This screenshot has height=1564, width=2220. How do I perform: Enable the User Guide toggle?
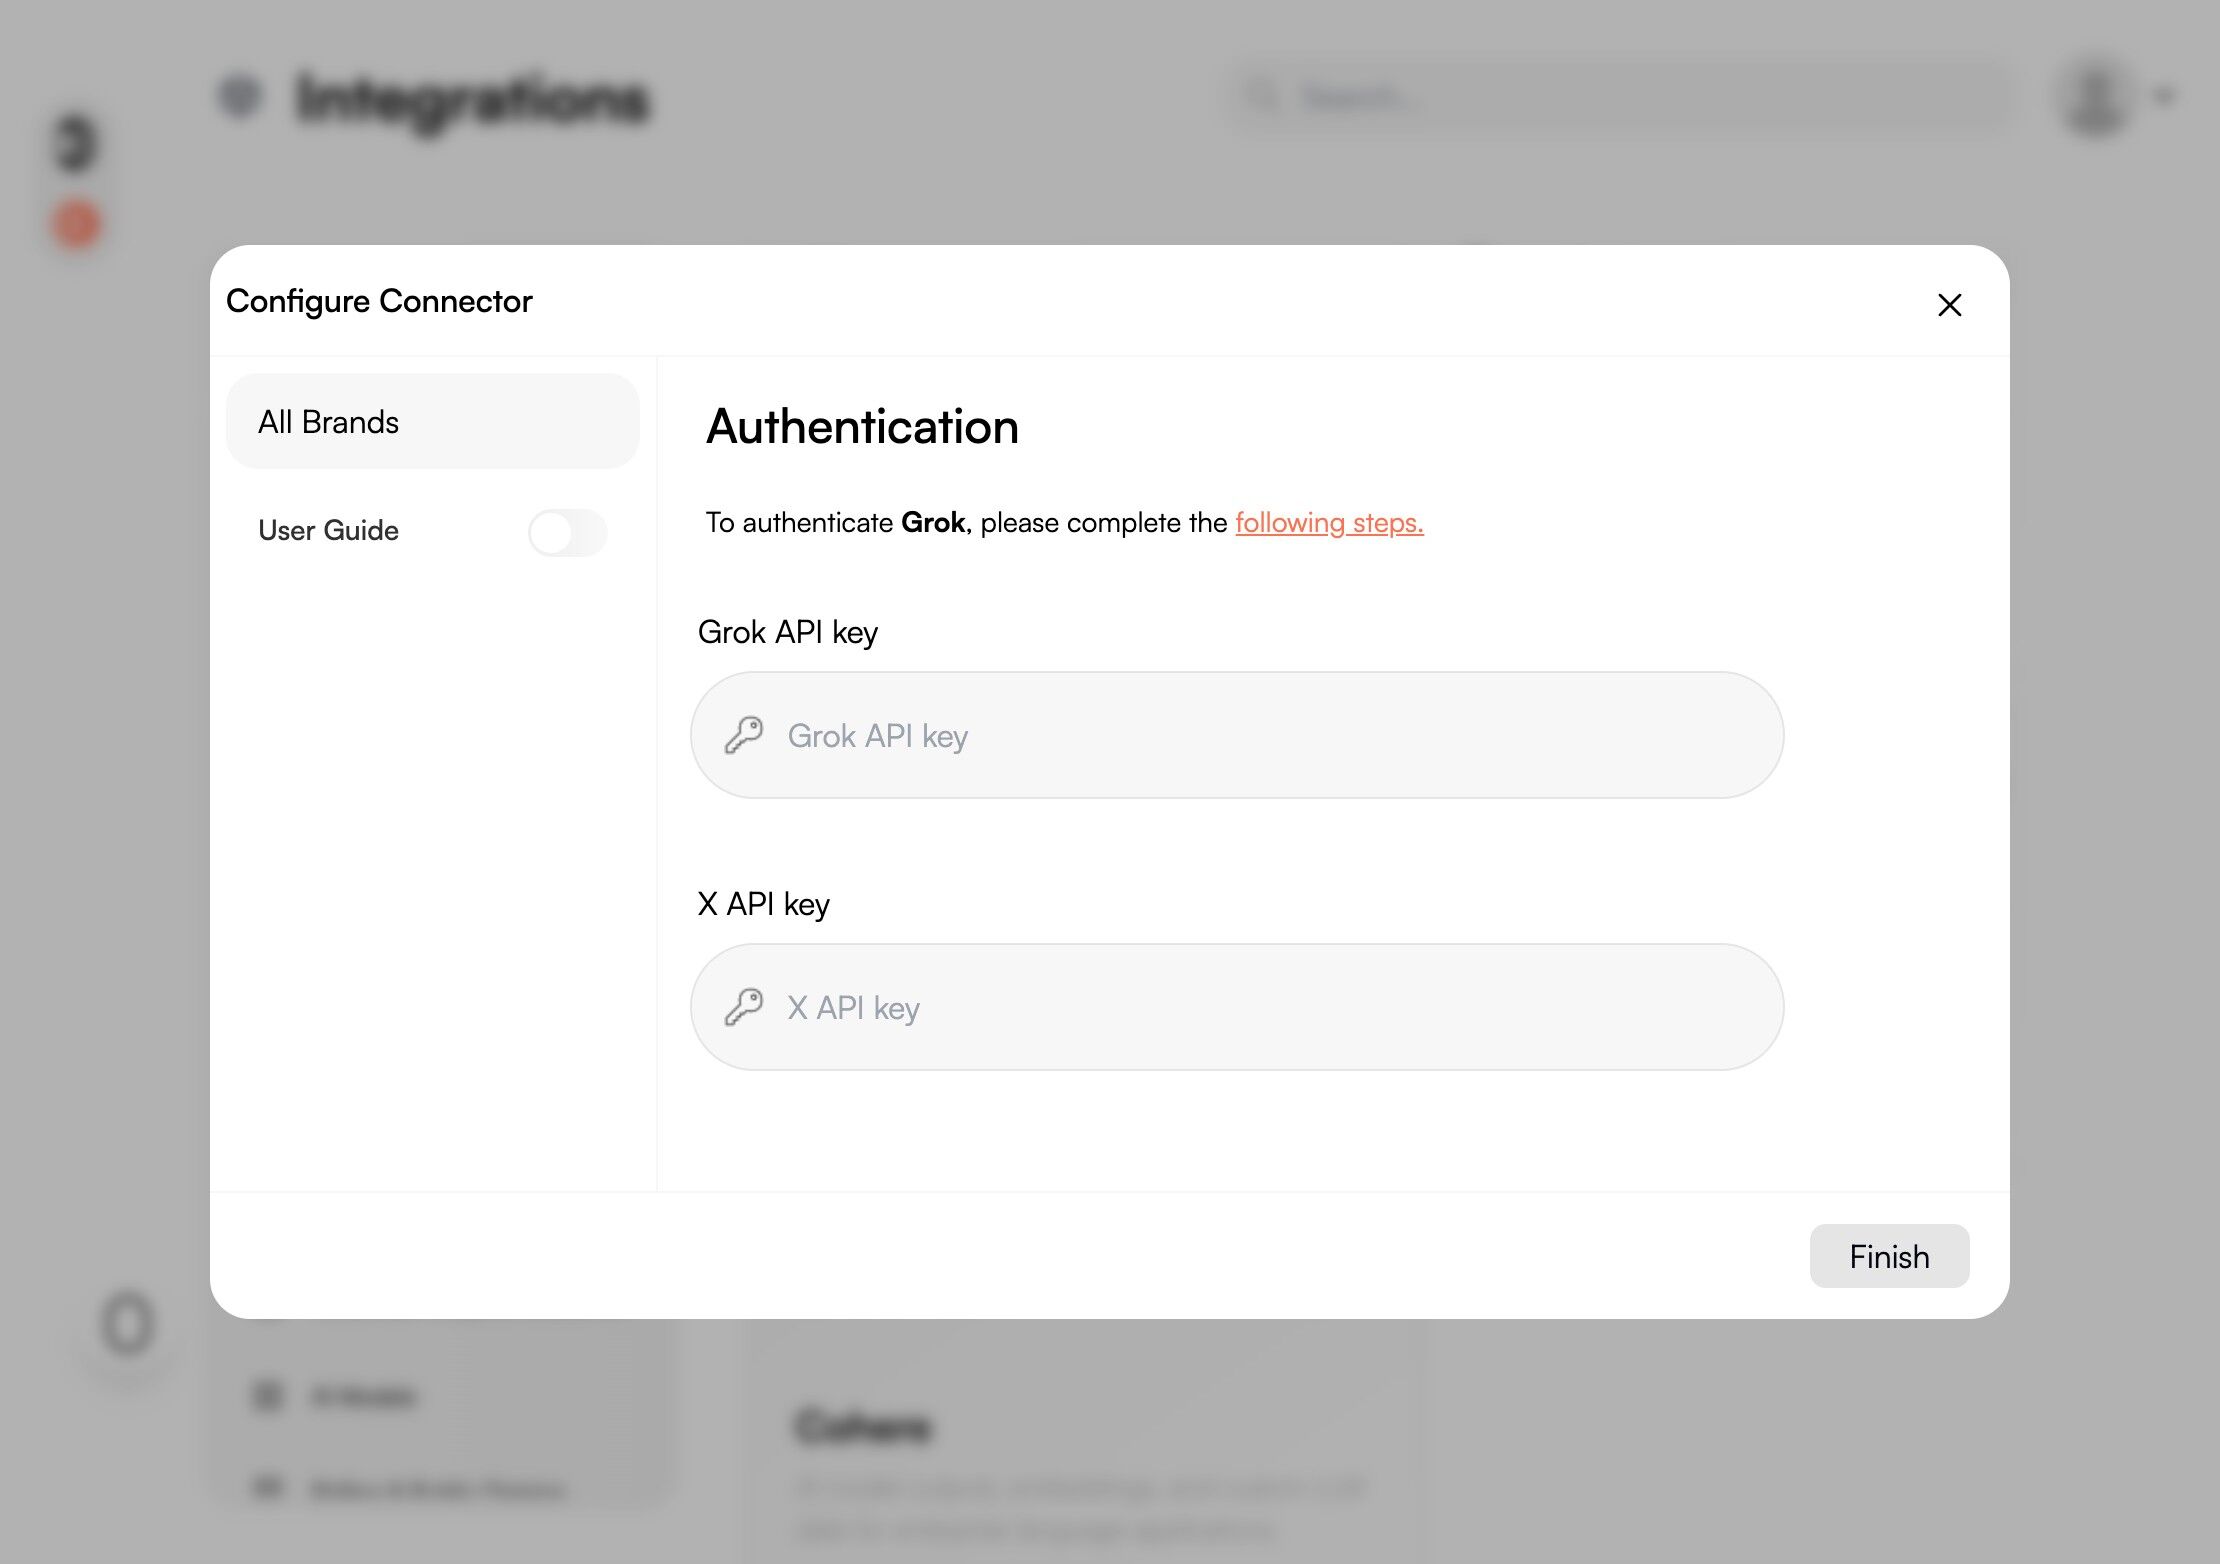567,532
